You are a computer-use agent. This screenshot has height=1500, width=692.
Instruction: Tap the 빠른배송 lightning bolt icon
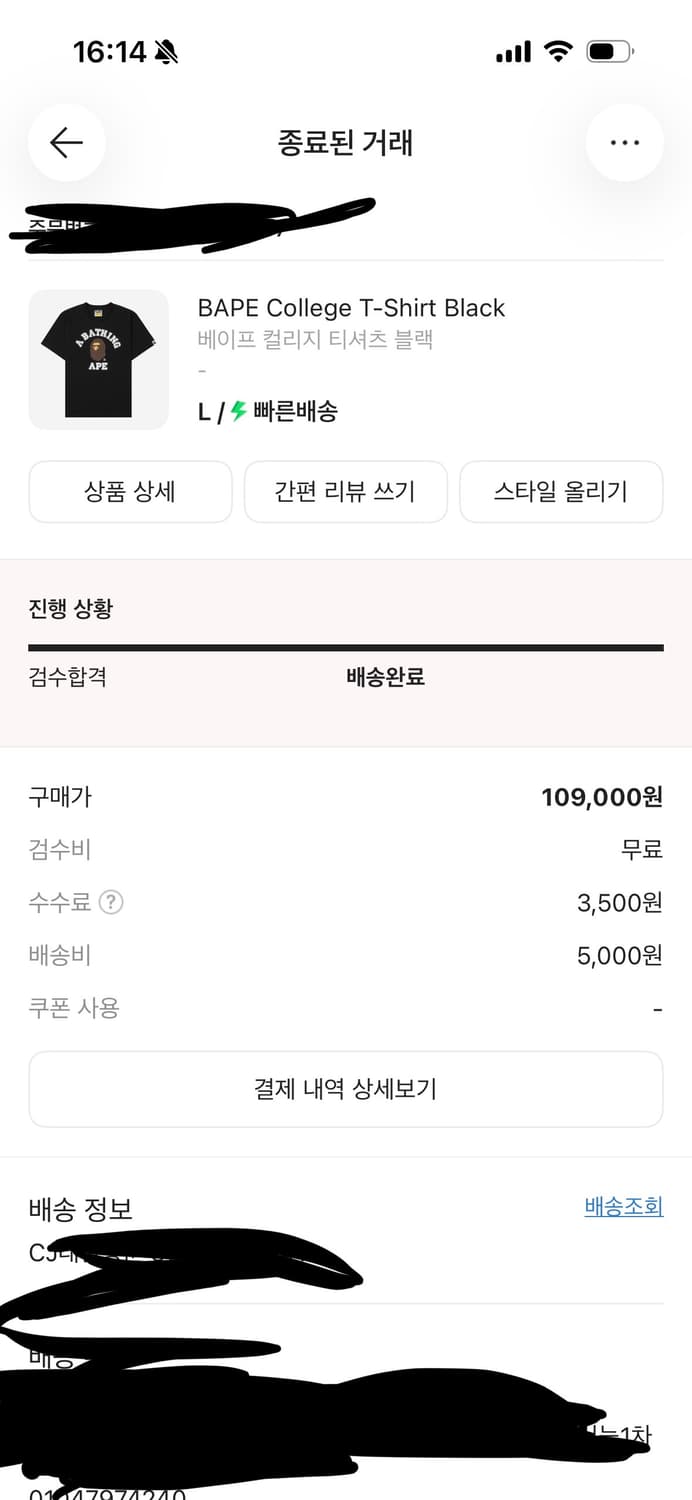(237, 411)
